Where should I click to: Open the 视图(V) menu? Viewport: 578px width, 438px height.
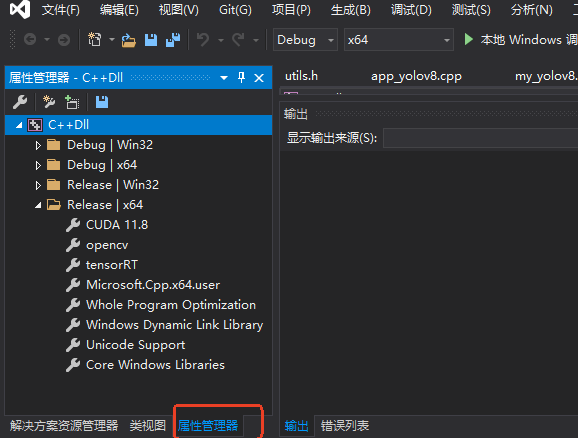pos(178,10)
